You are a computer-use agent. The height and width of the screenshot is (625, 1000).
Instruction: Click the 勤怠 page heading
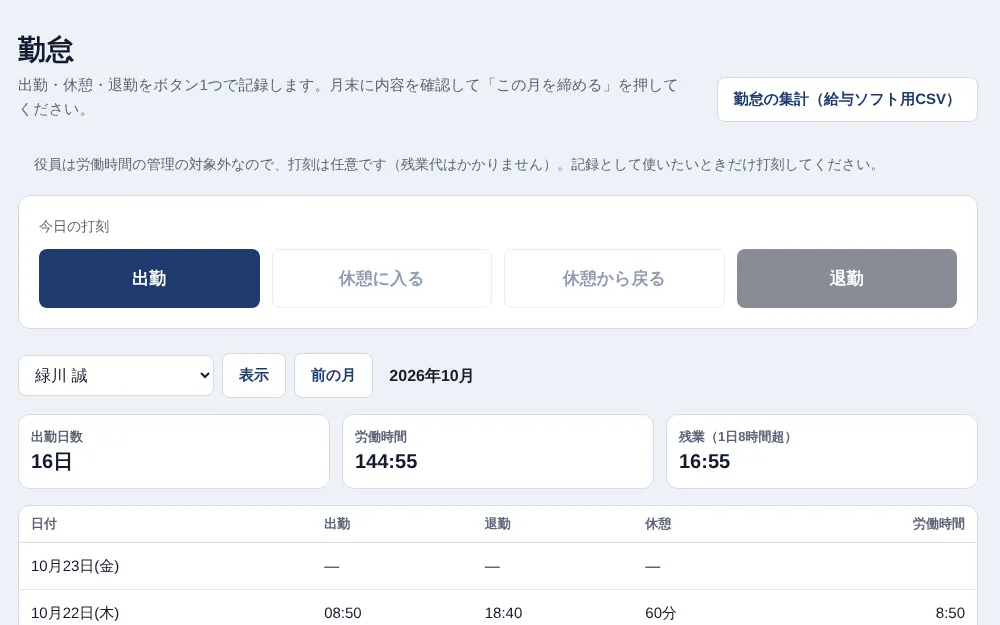[x=46, y=49]
